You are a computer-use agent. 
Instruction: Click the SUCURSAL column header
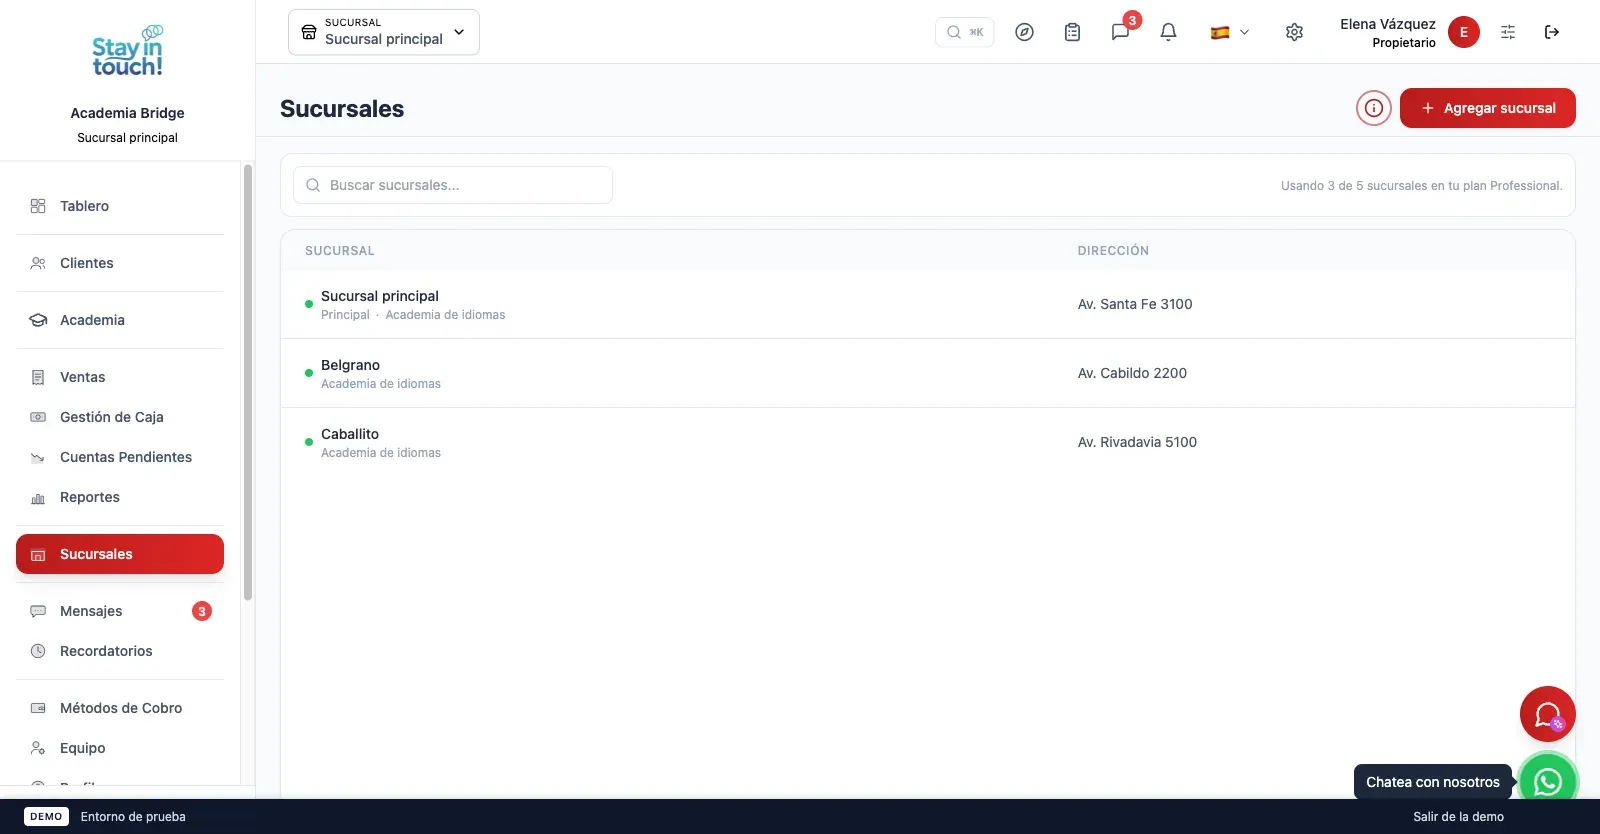[340, 251]
